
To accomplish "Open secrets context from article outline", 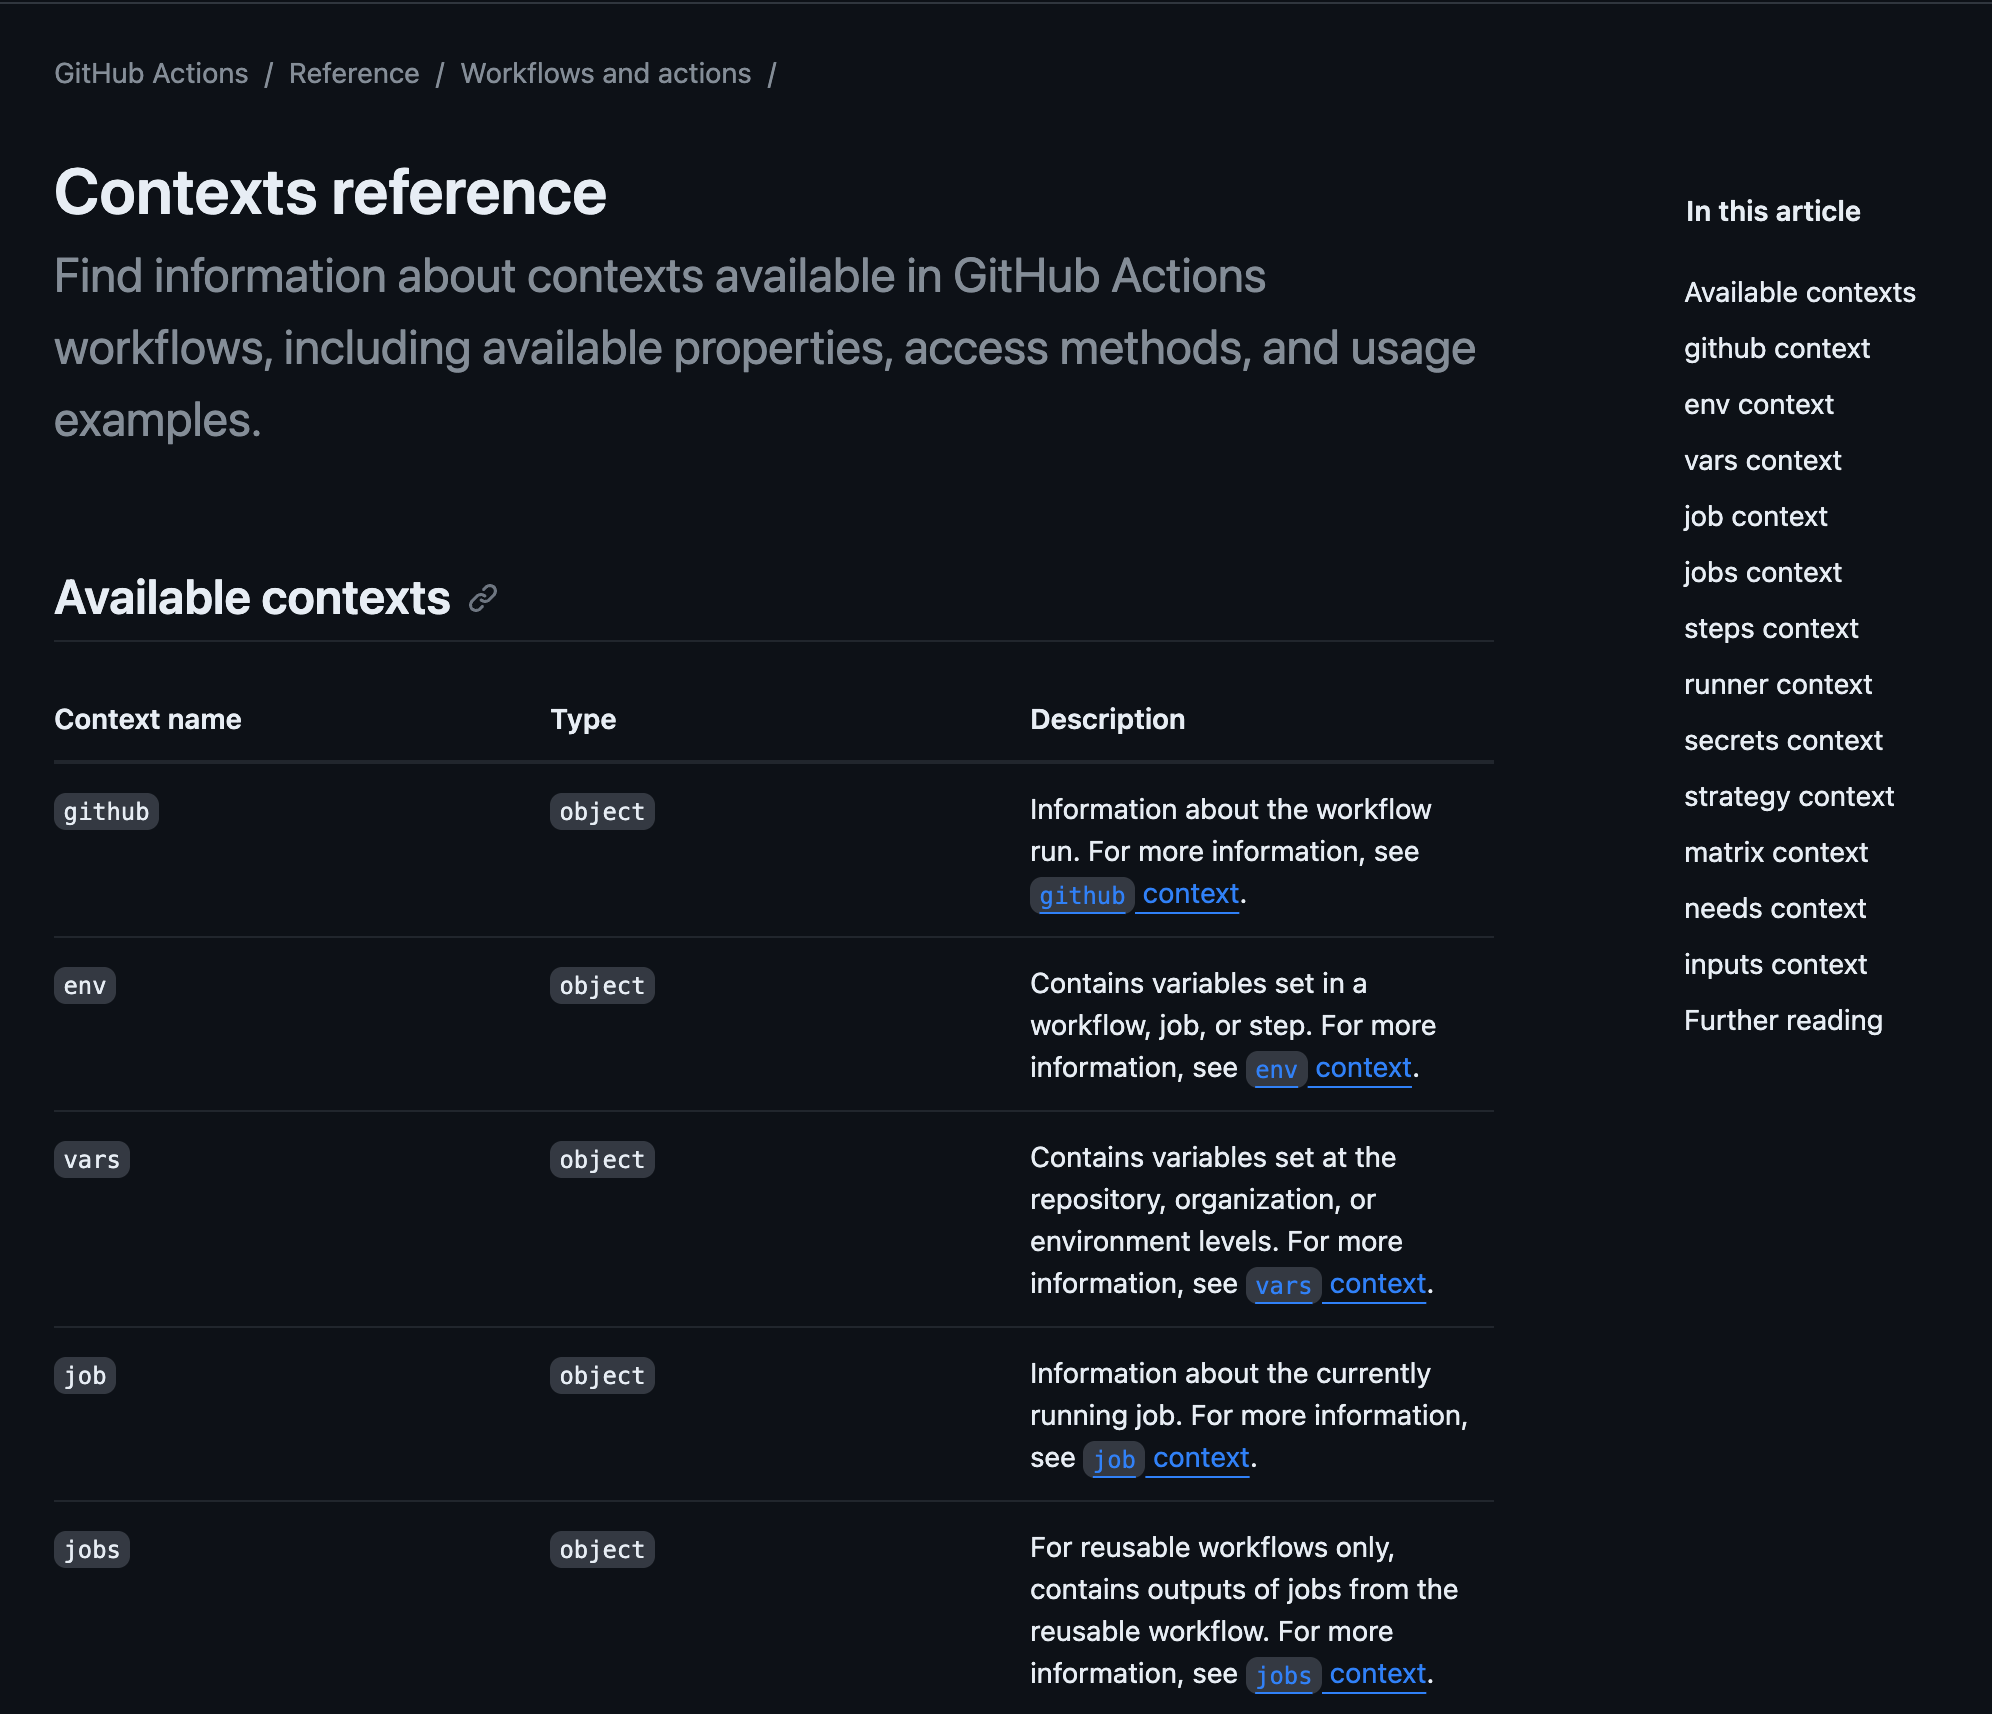I will click(x=1782, y=740).
